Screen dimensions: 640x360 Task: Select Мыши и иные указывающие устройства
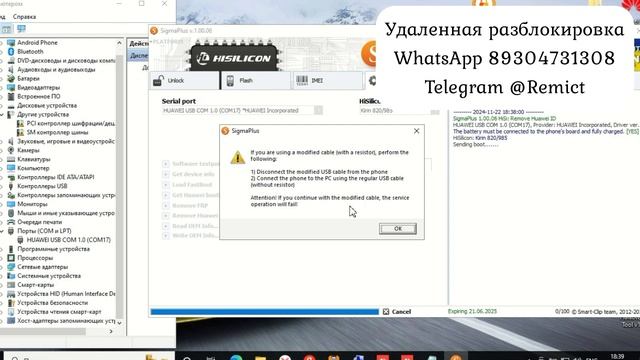coord(66,213)
